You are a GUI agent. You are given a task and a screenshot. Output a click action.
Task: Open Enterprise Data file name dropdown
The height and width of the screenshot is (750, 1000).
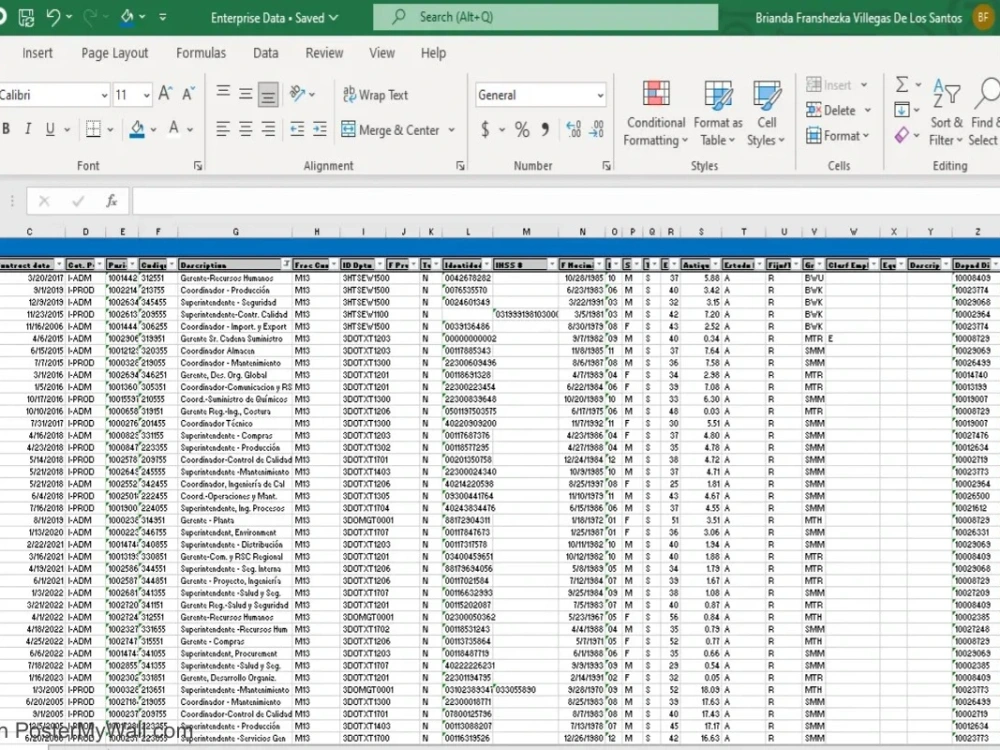tap(334, 18)
